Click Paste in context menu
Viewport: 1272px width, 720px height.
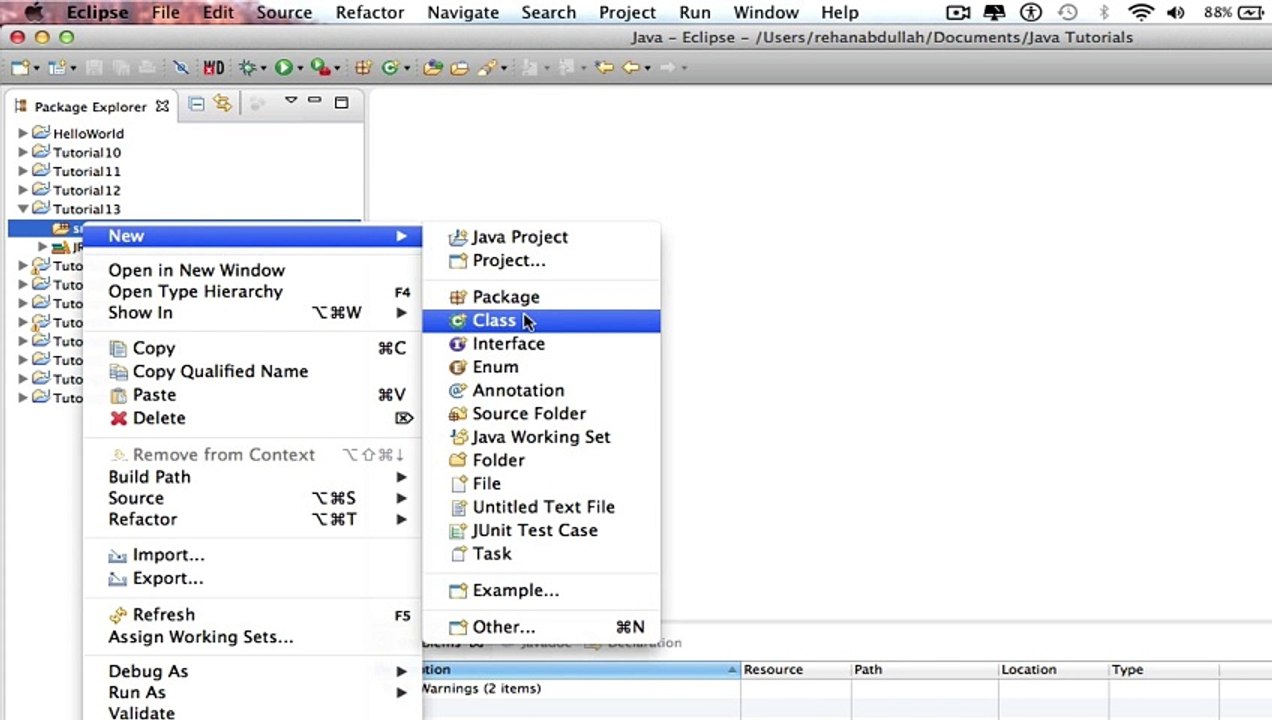point(252,395)
